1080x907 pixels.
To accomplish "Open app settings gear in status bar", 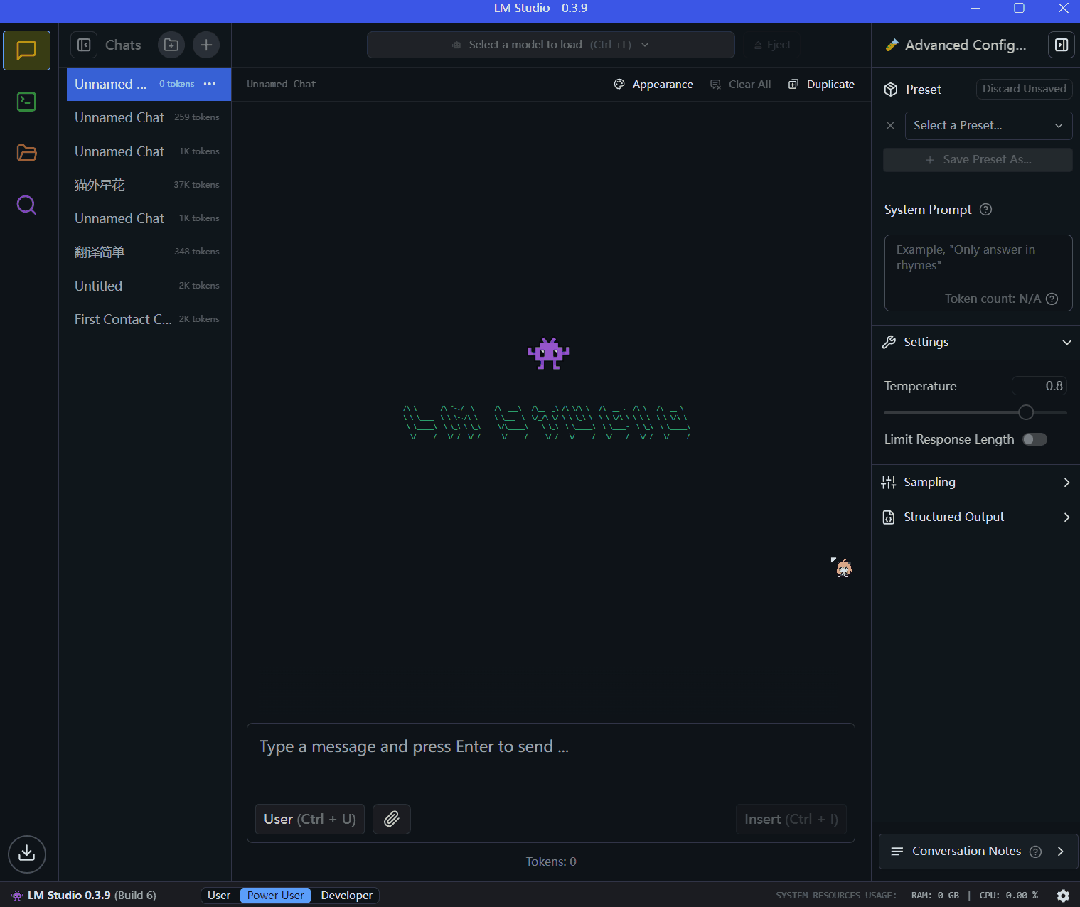I will (1063, 895).
